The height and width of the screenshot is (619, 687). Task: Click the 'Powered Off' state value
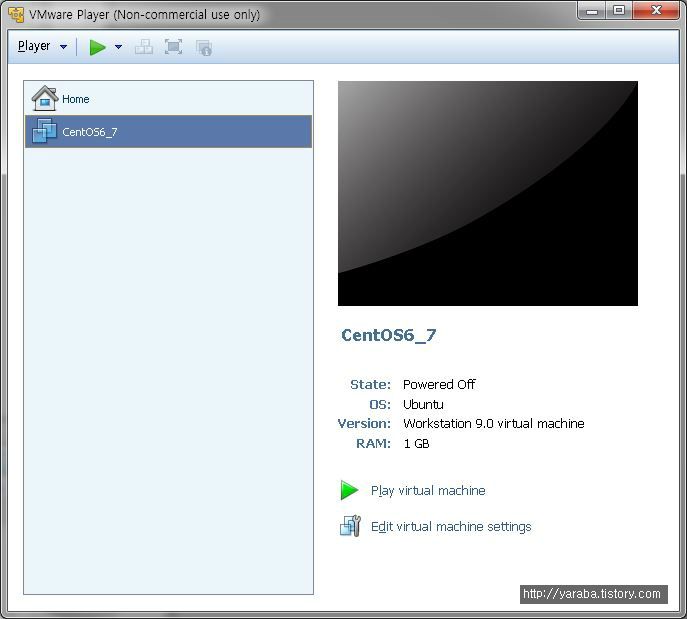(439, 385)
